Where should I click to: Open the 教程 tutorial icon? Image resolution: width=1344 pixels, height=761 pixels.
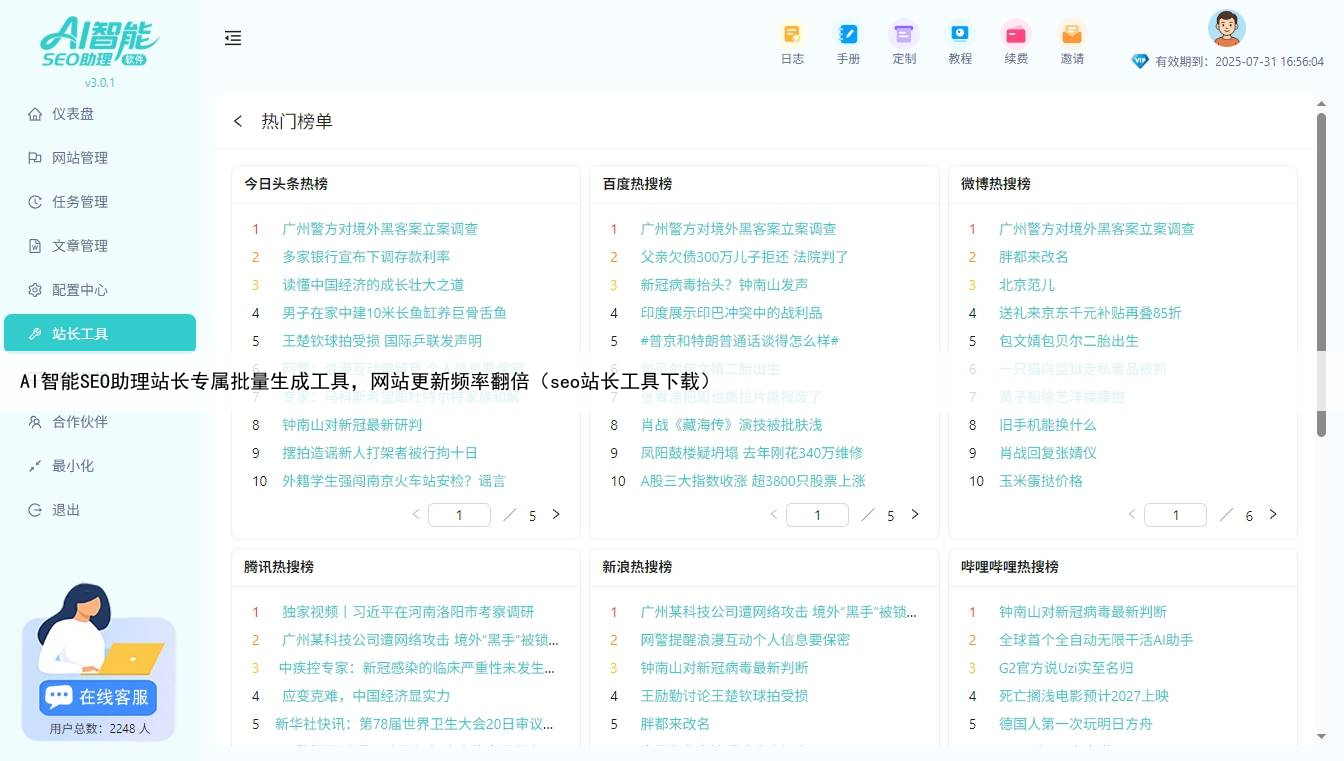[x=960, y=35]
